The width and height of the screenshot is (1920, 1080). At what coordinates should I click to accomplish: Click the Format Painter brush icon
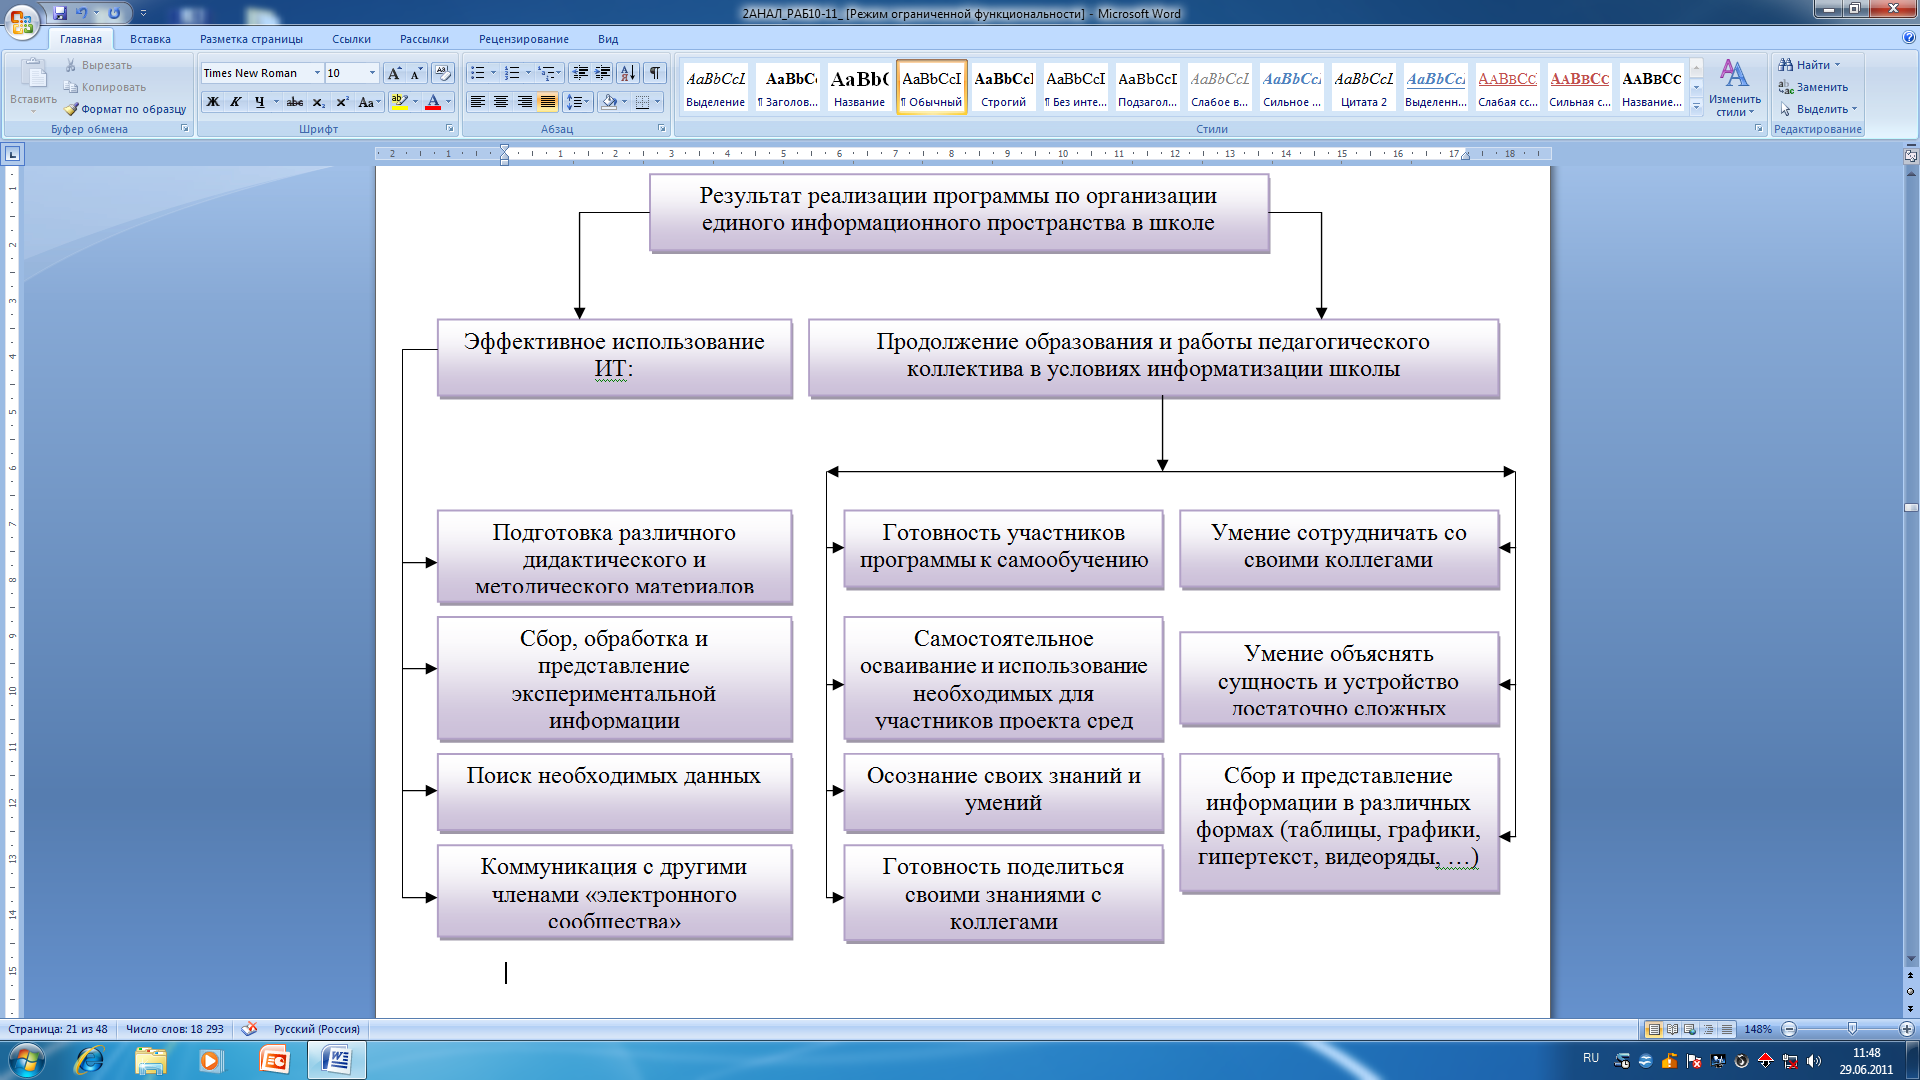tap(71, 109)
